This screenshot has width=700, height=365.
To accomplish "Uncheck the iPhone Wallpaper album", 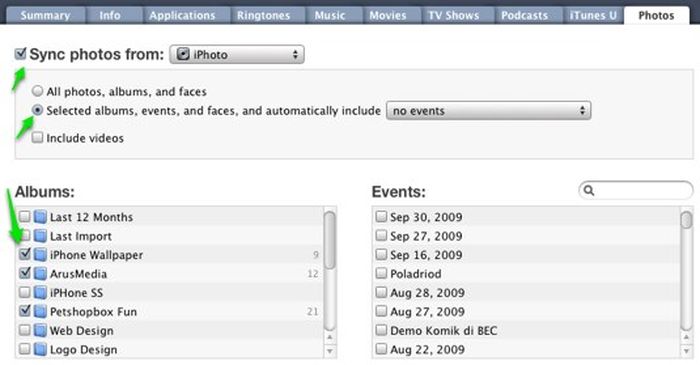I will click(25, 254).
